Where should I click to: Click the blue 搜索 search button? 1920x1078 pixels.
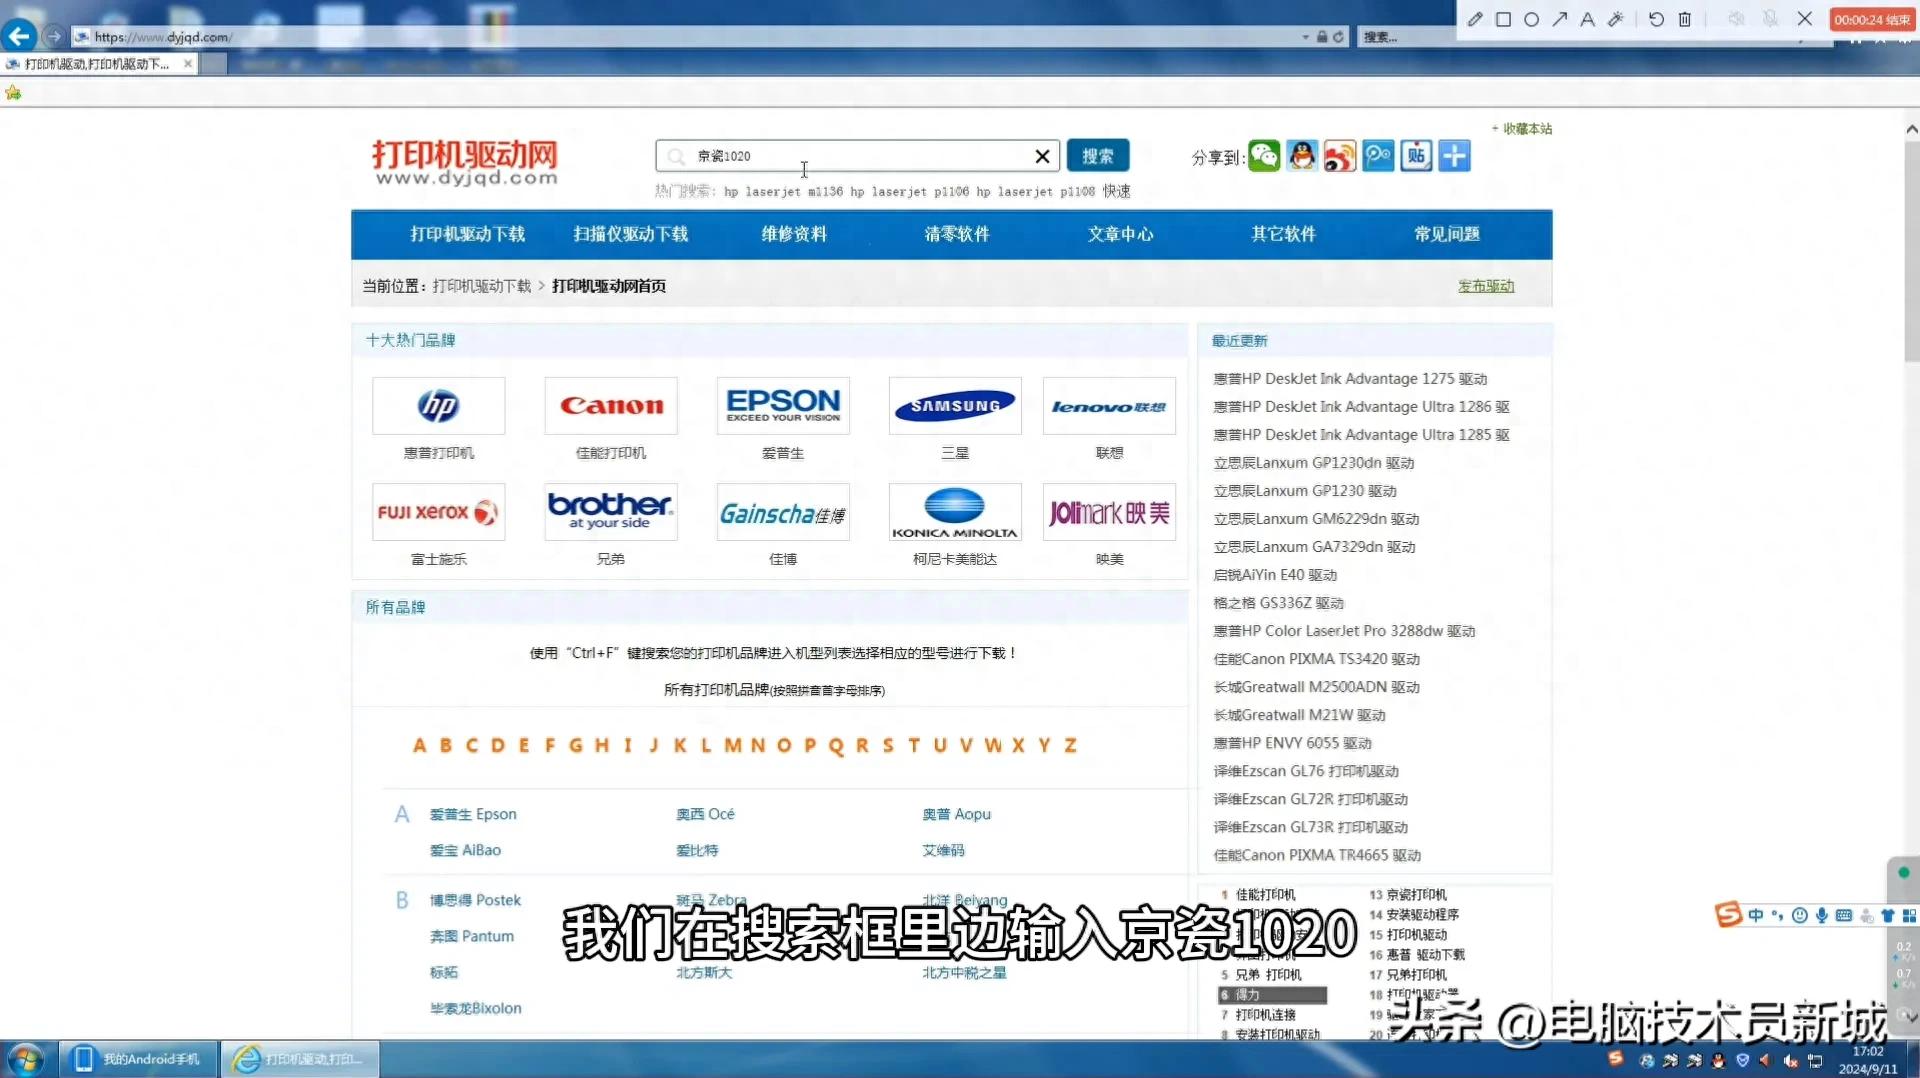coord(1097,156)
